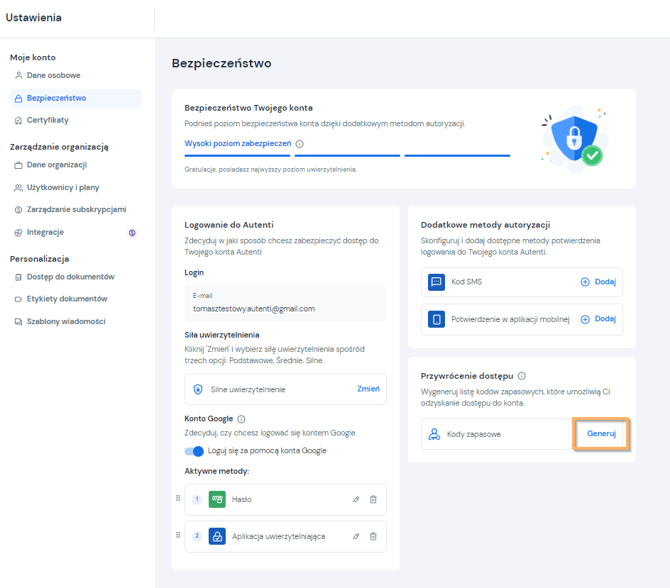Image resolution: width=670 pixels, height=588 pixels.
Task: Click info icon next to Przywrócenie dostępu
Action: pos(522,376)
